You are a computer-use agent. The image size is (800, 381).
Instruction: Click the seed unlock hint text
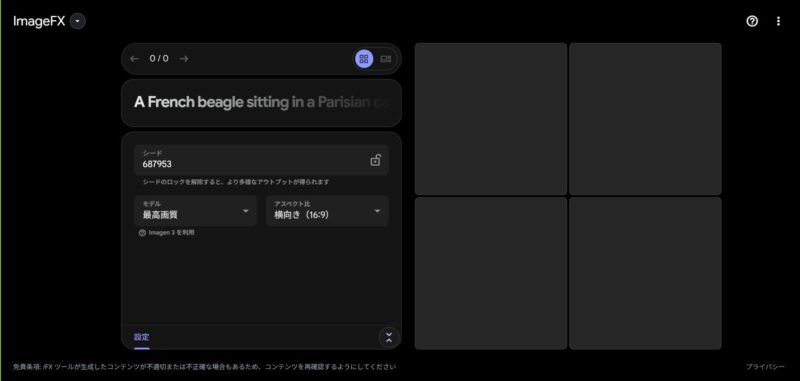[236, 182]
